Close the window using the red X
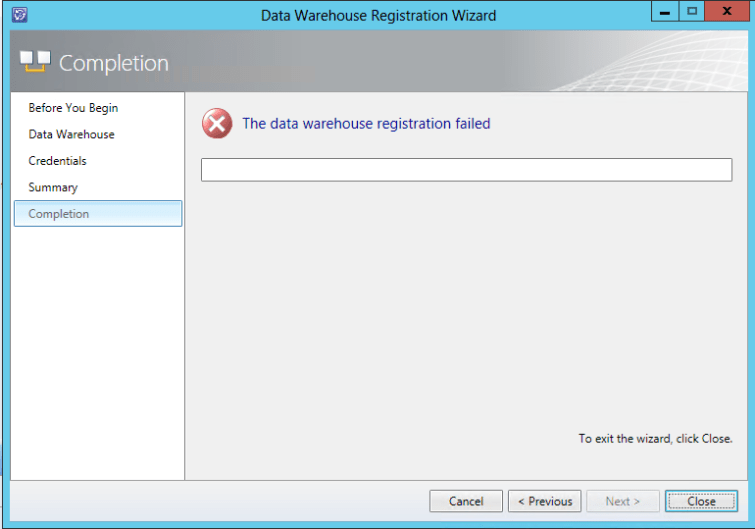The width and height of the screenshot is (755, 529). coord(726,13)
